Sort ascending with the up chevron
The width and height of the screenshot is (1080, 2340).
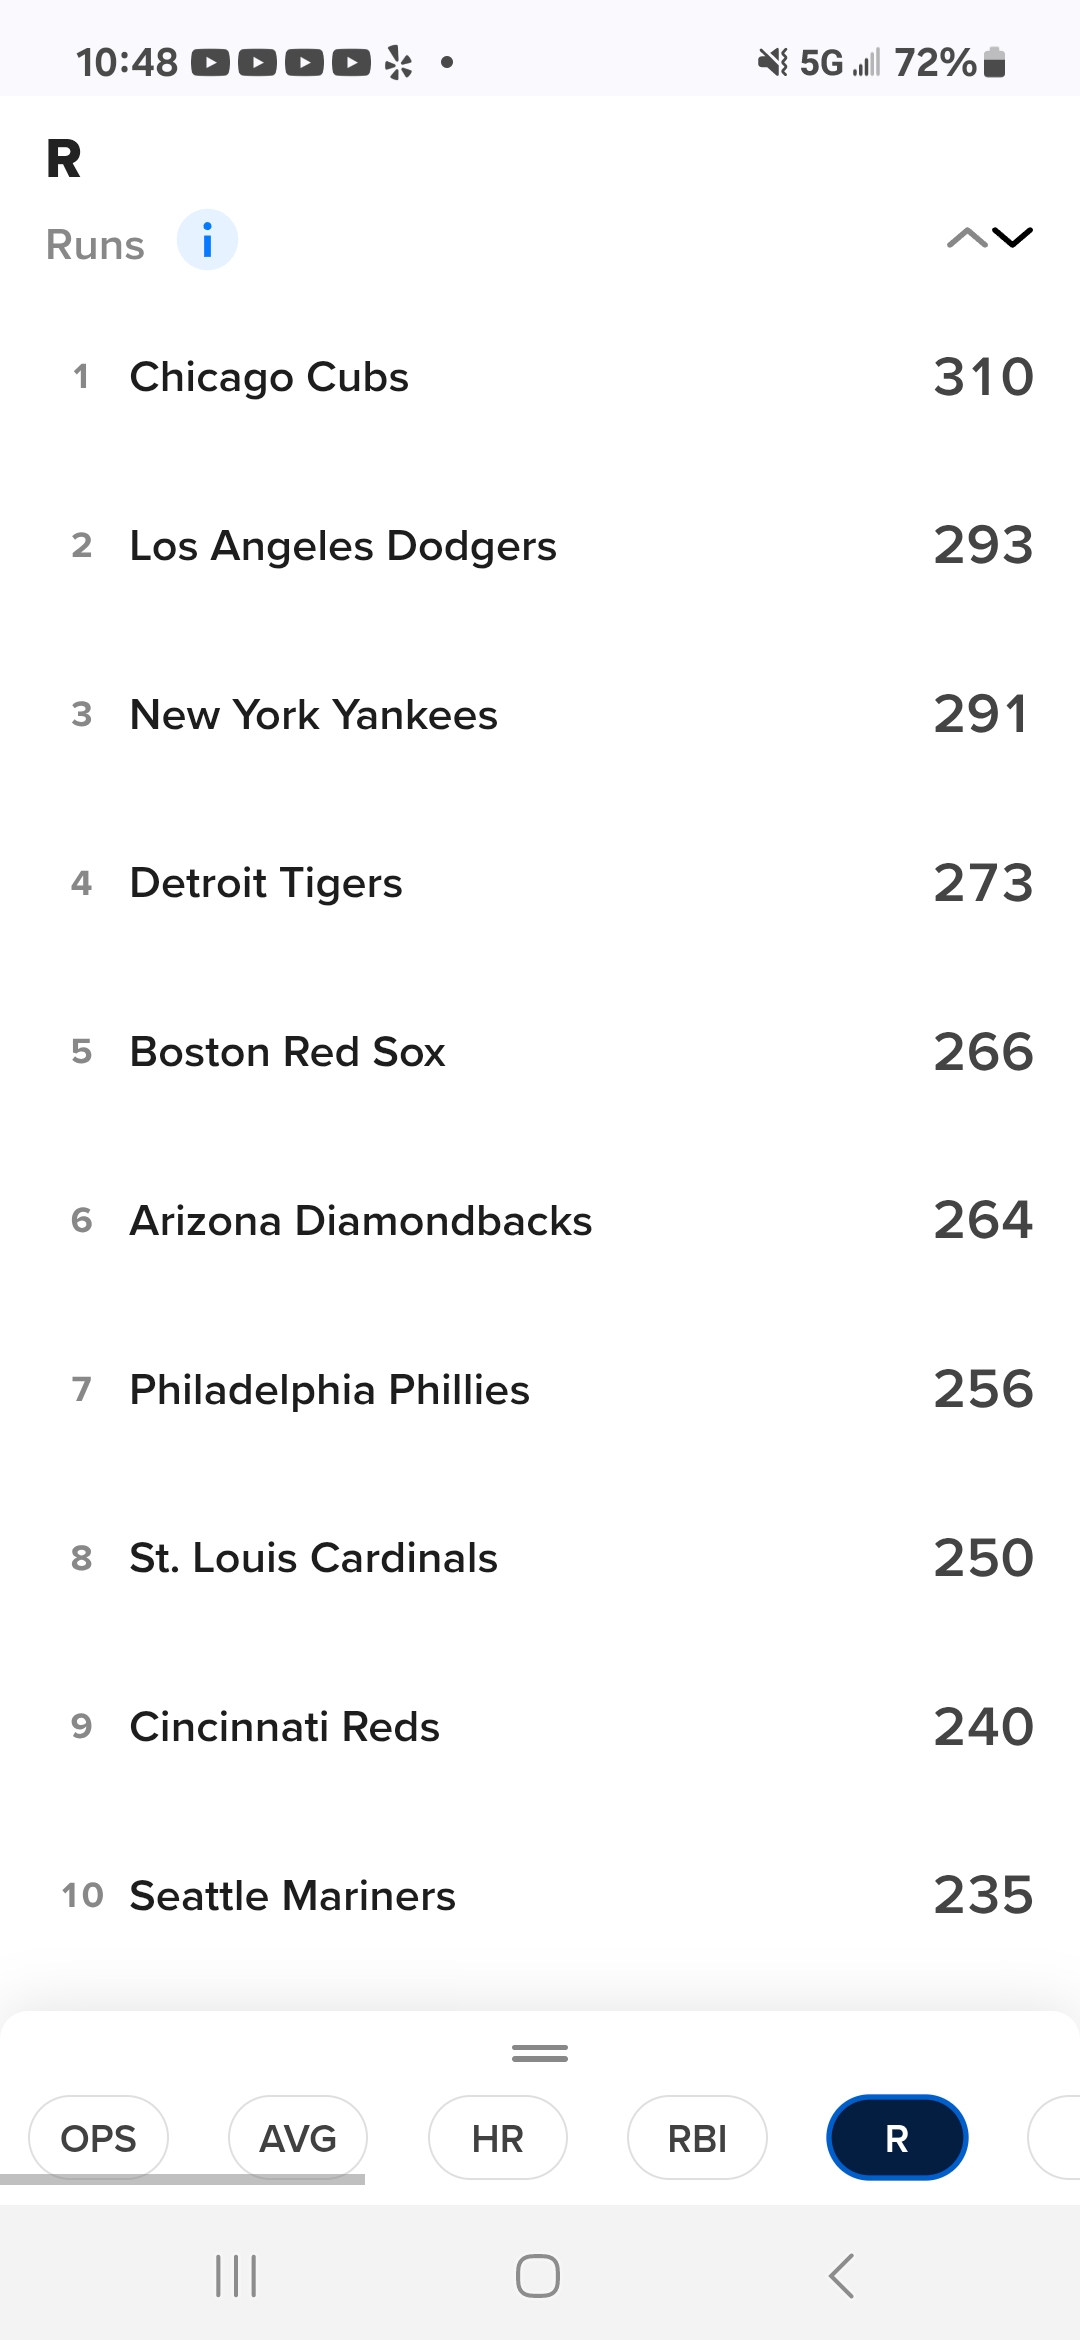point(967,238)
